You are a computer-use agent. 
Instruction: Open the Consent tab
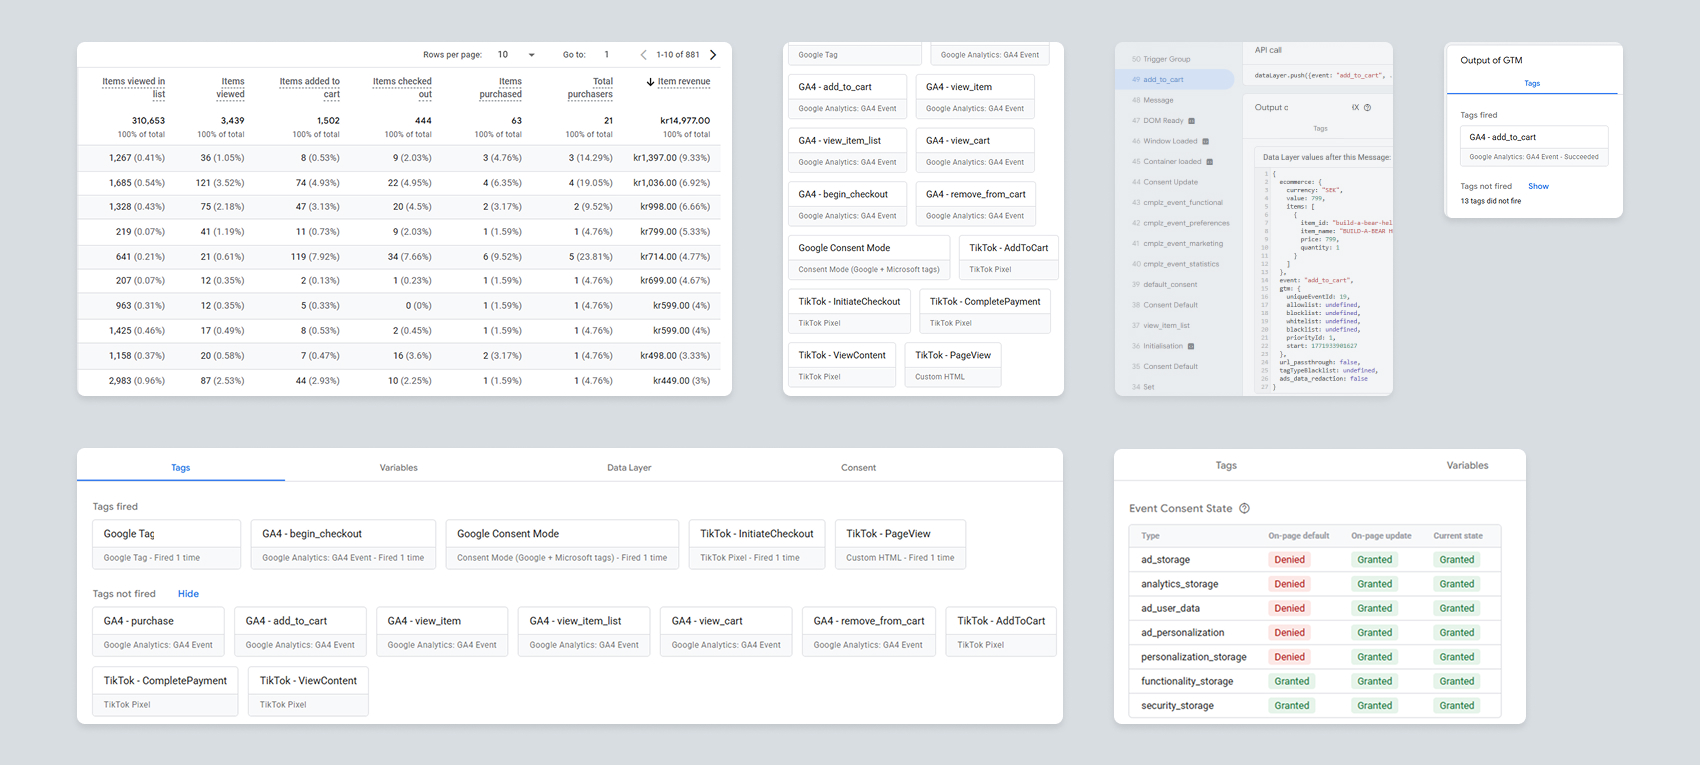pyautogui.click(x=858, y=467)
